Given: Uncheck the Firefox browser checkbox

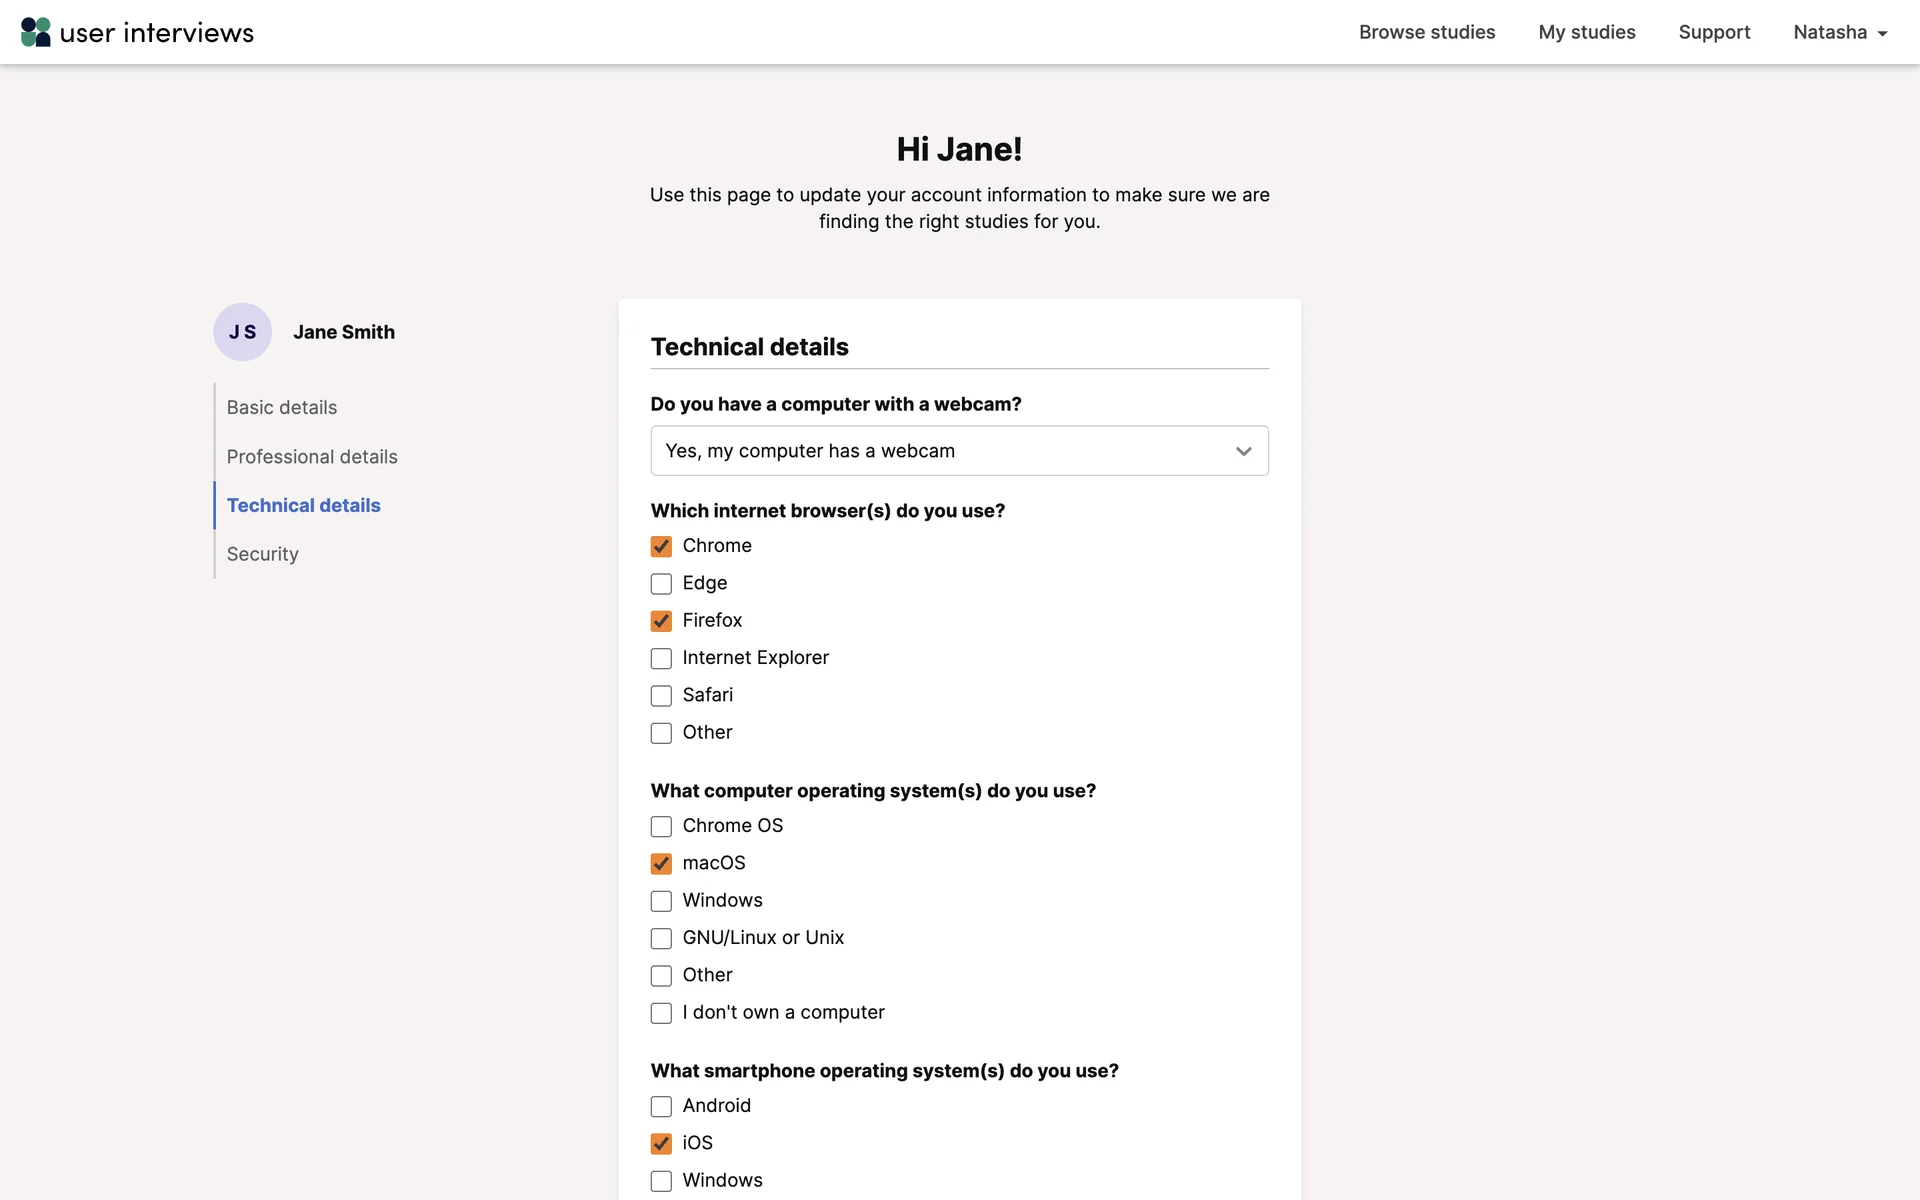Looking at the screenshot, I should click(661, 621).
